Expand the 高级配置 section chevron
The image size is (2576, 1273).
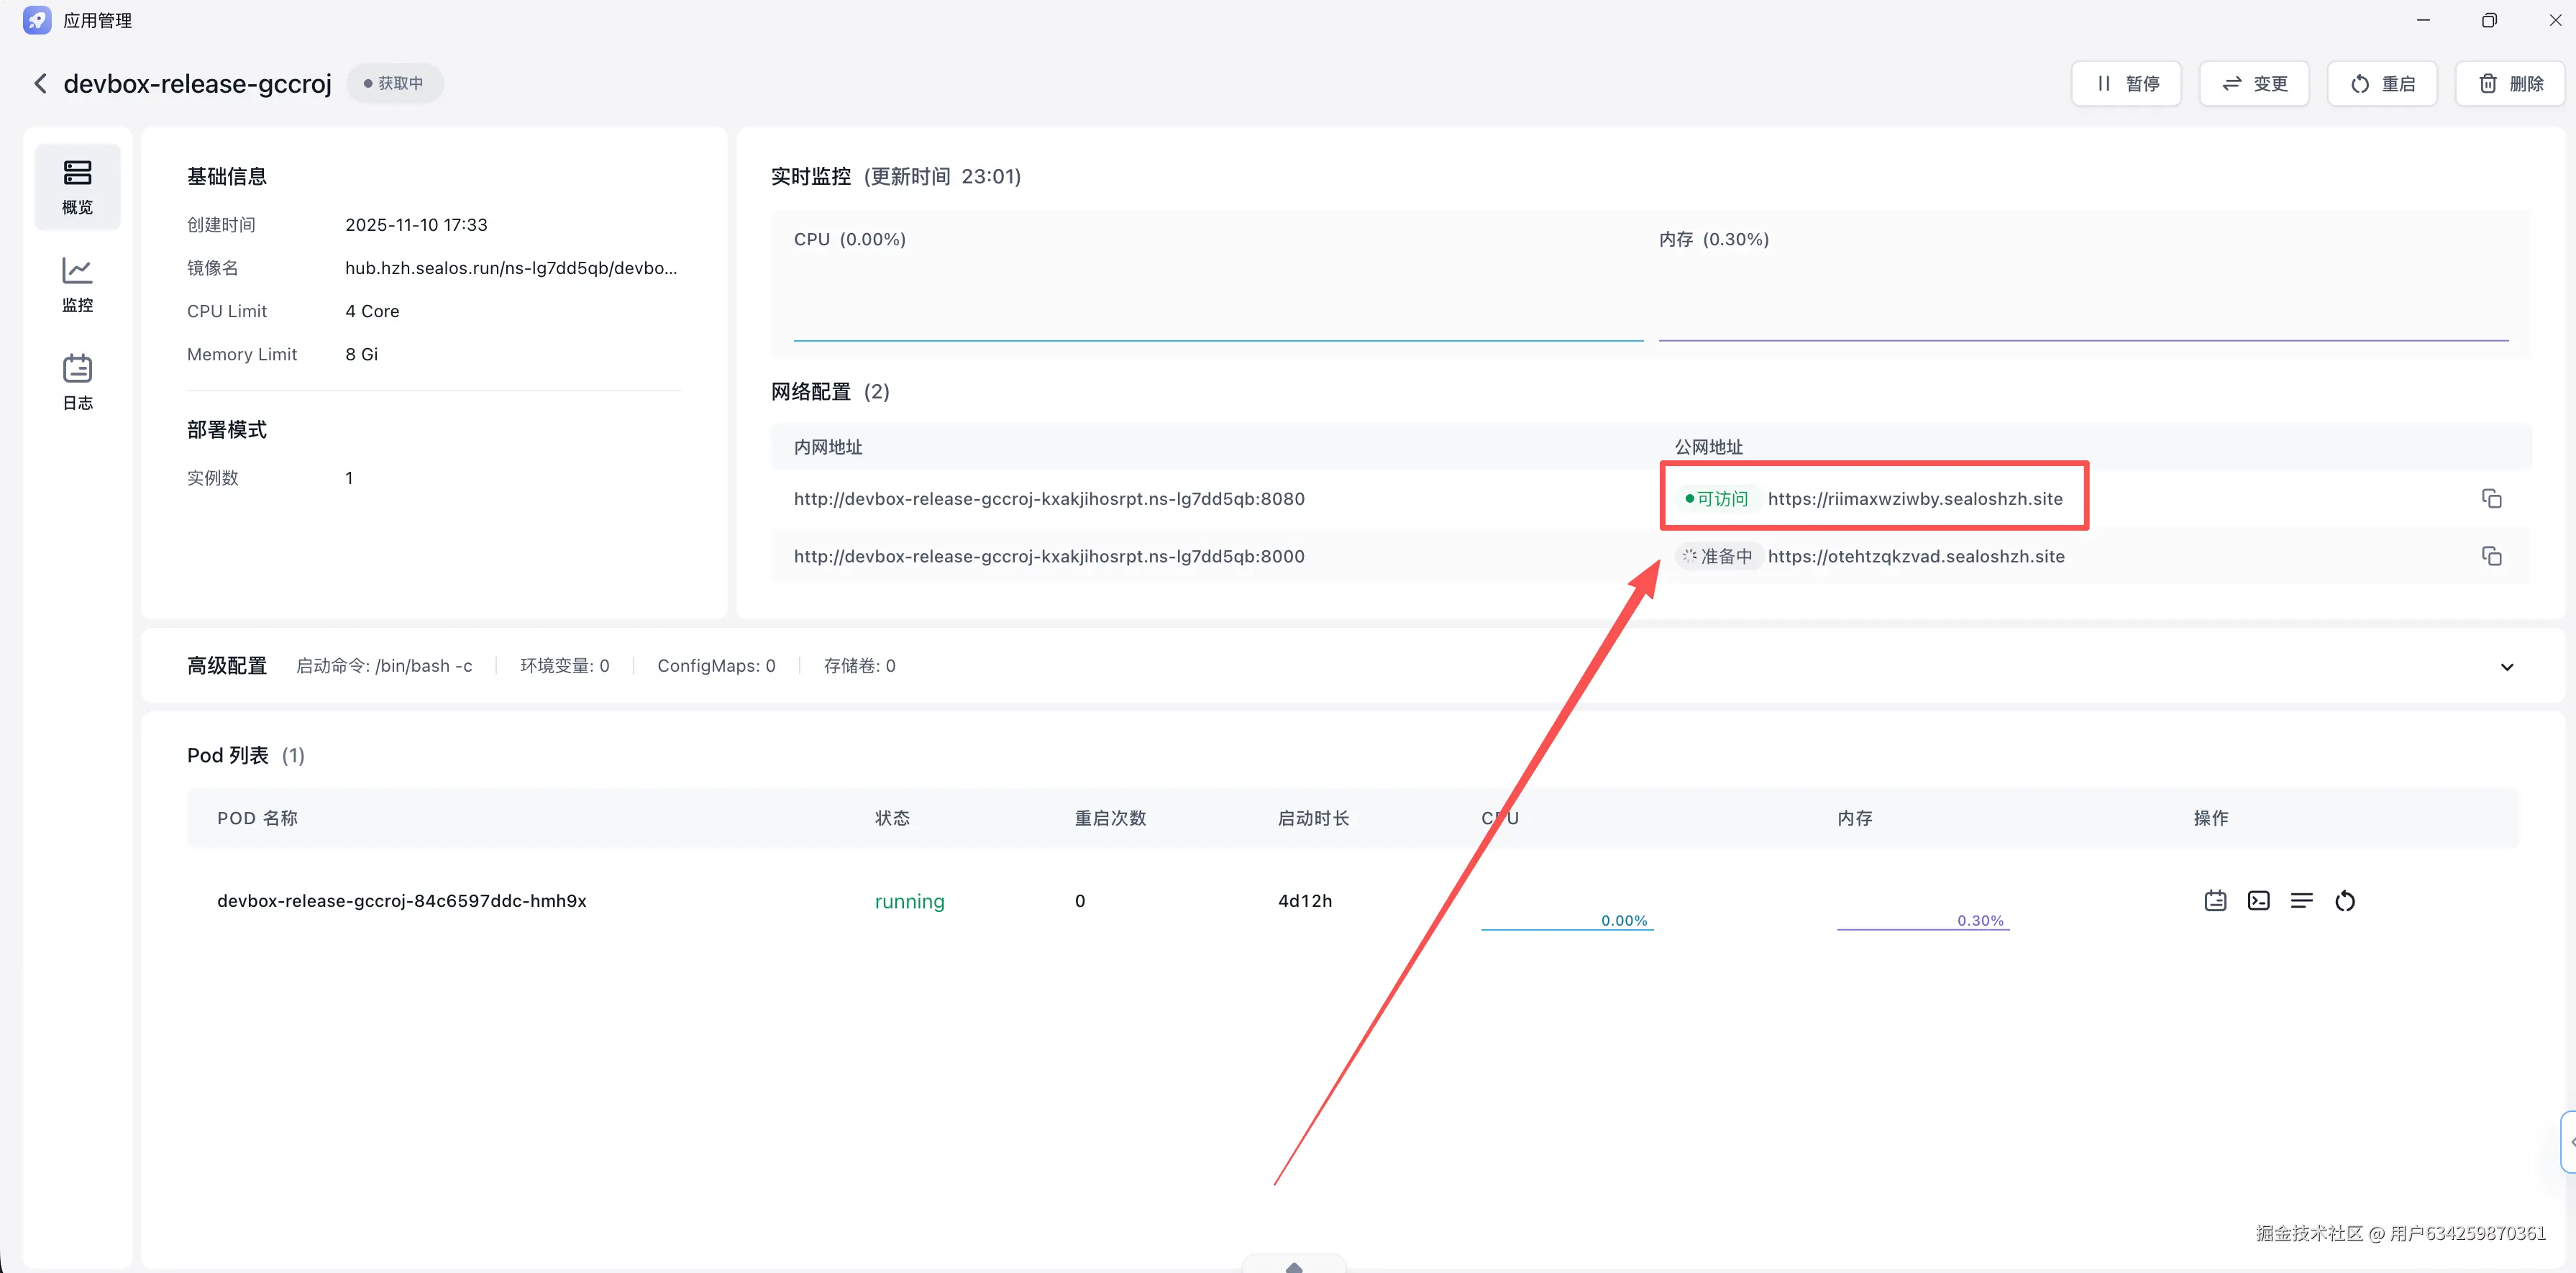pyautogui.click(x=2506, y=666)
